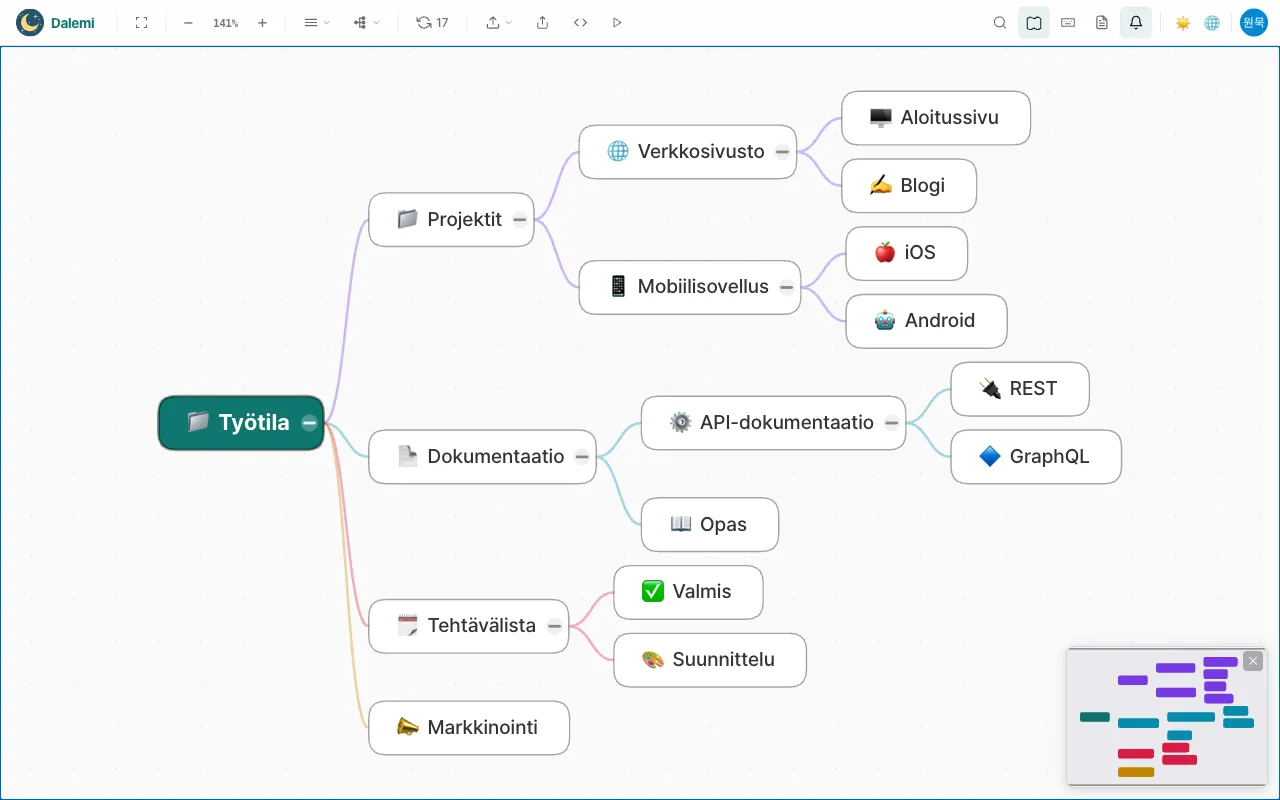Select the Aloitussivu node
1280x800 pixels.
936,118
